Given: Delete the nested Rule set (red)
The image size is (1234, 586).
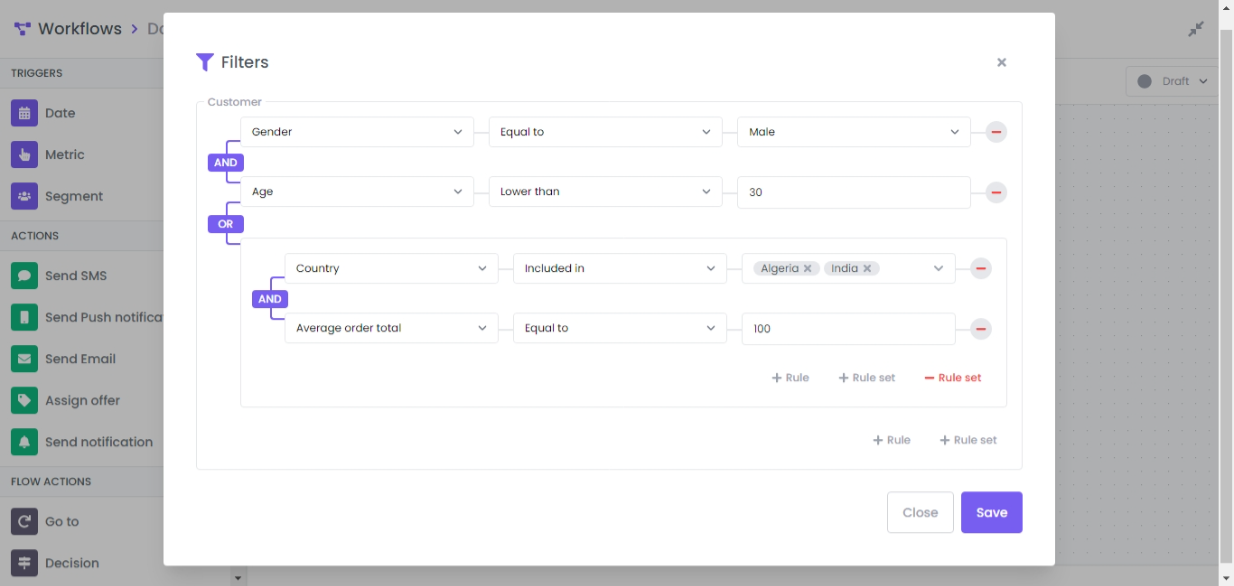Looking at the screenshot, I should (953, 378).
